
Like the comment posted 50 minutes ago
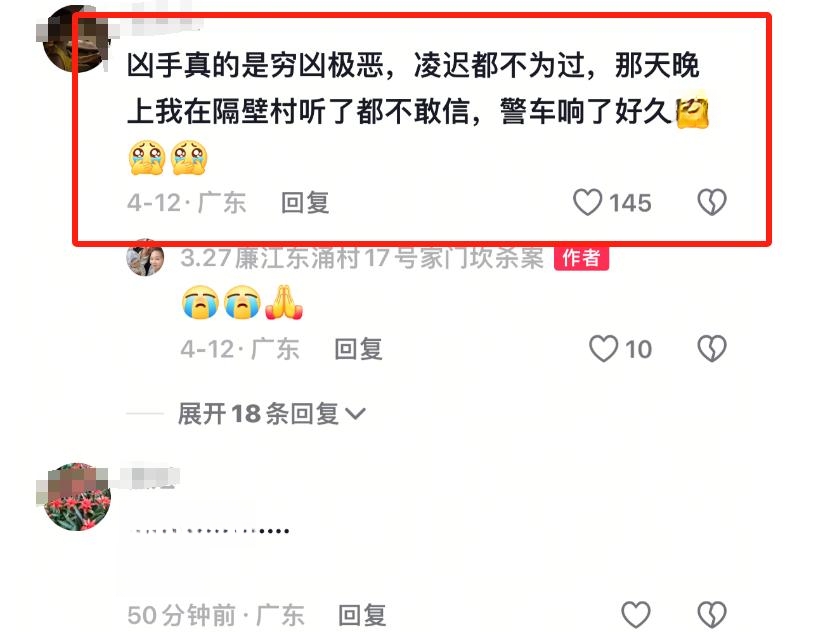pos(636,615)
